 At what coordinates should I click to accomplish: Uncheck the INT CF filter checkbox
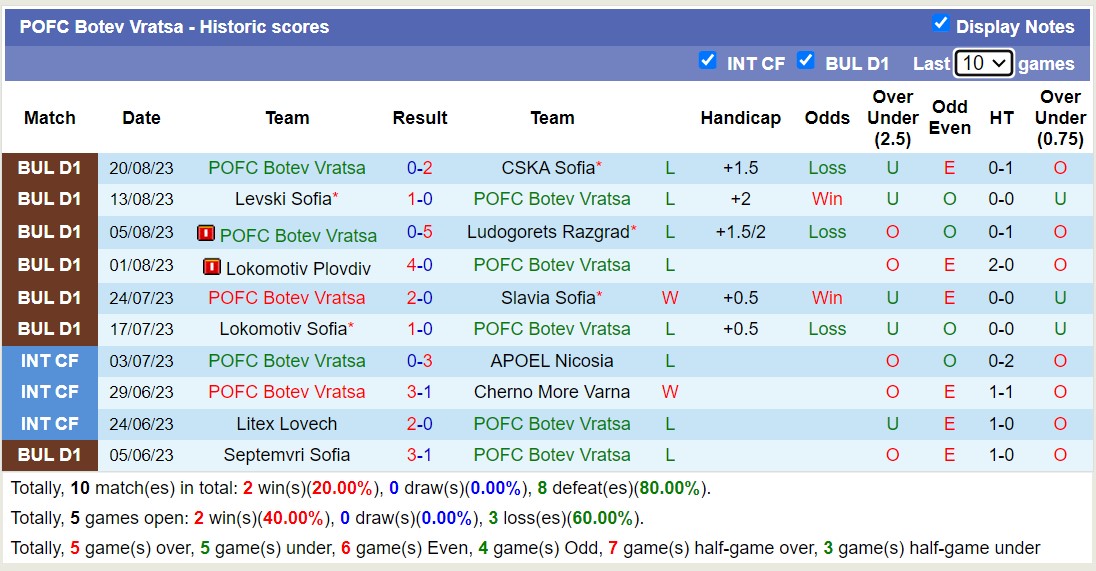click(x=707, y=61)
